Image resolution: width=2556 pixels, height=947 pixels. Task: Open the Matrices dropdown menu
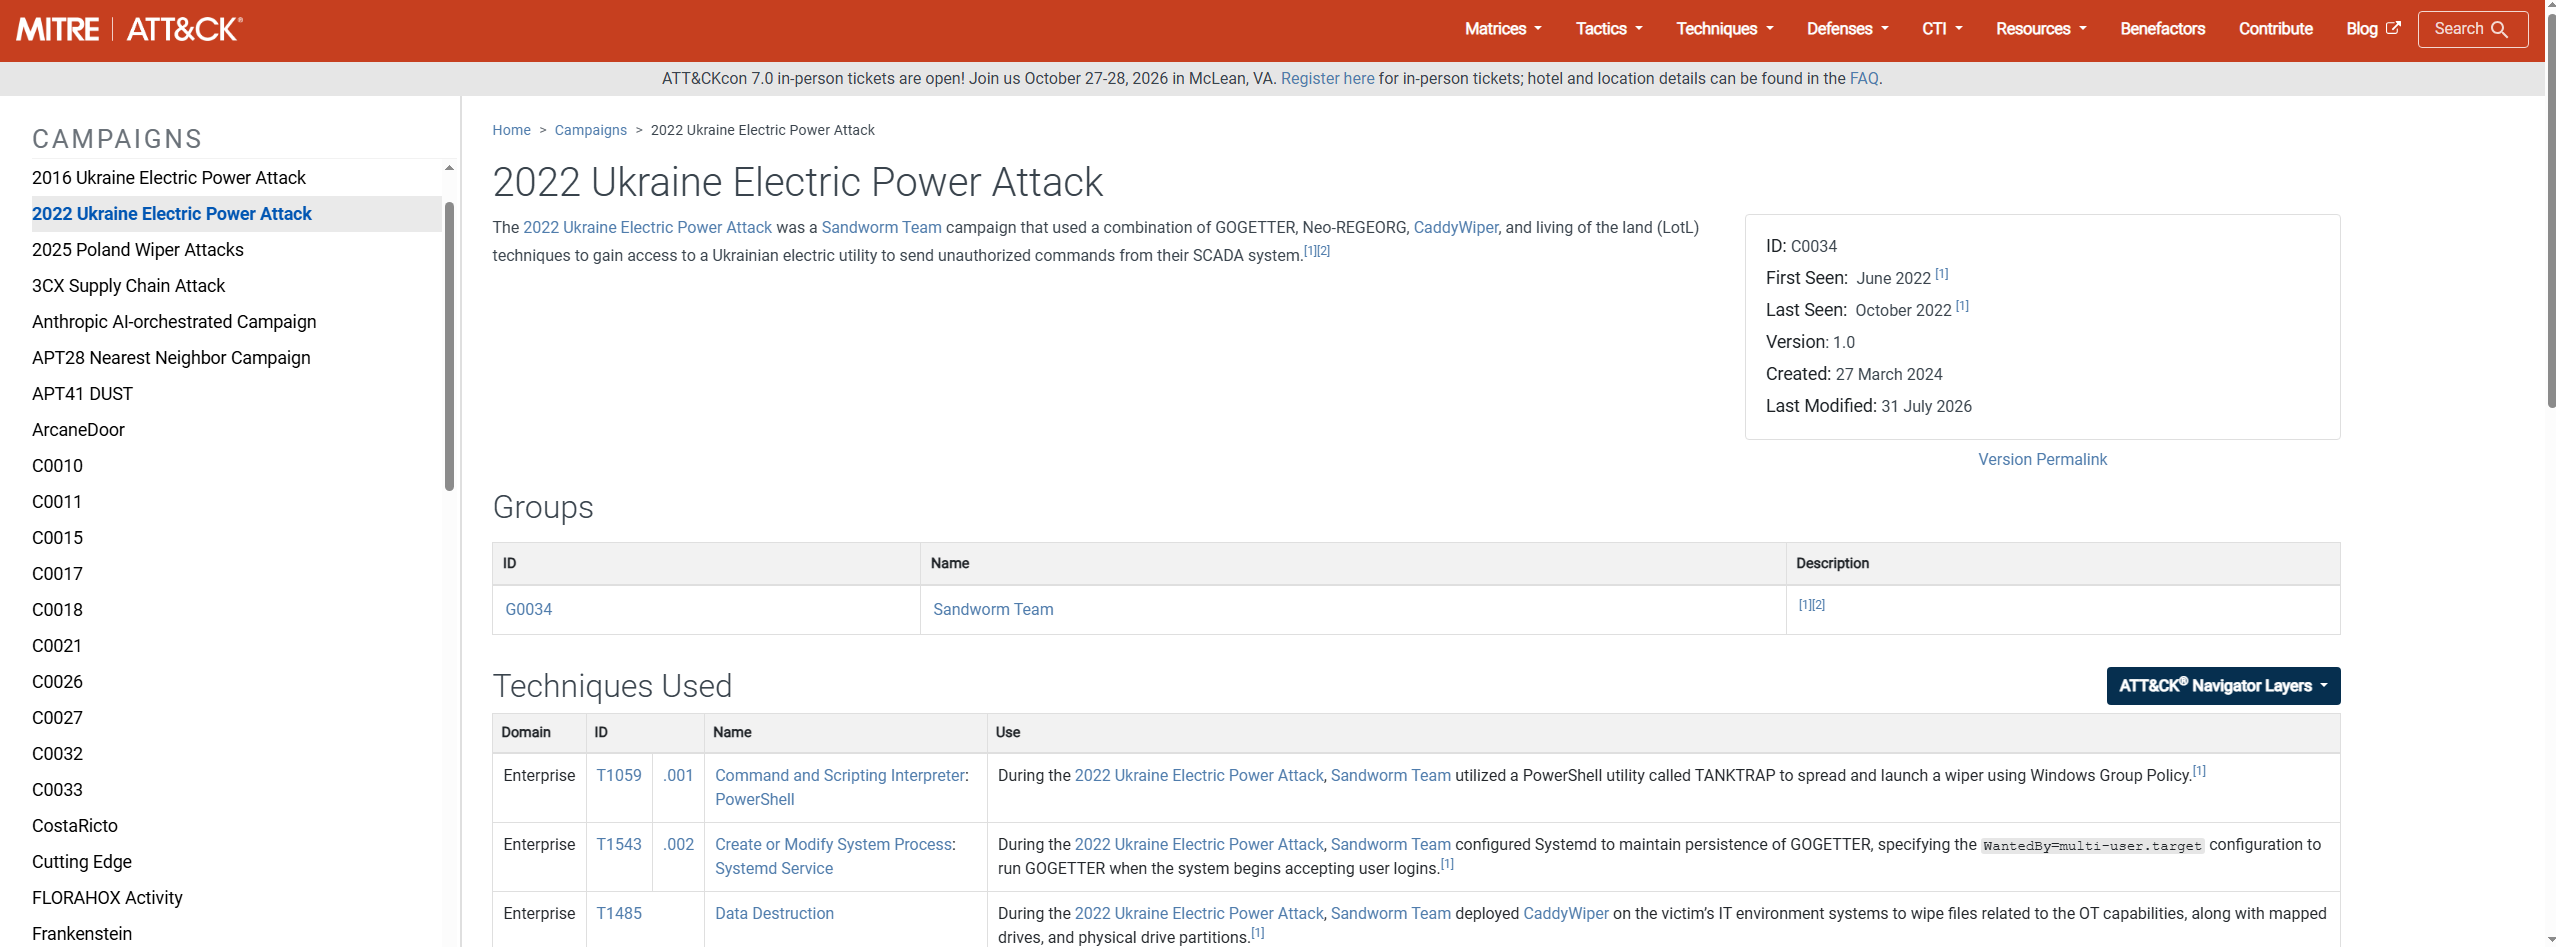click(x=1503, y=29)
